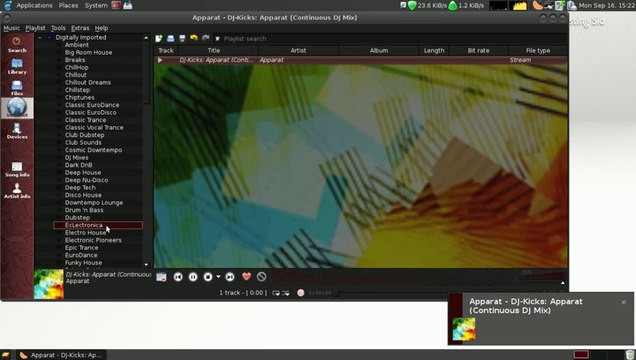The height and width of the screenshot is (360, 636).
Task: Collapse the Digitally Imported tree node
Action: pos(40,37)
